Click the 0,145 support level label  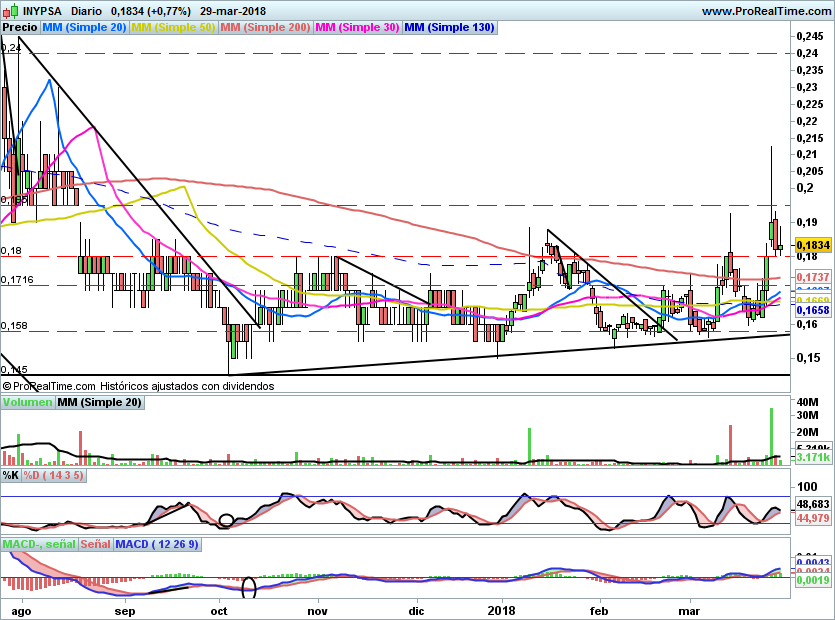(x=14, y=369)
